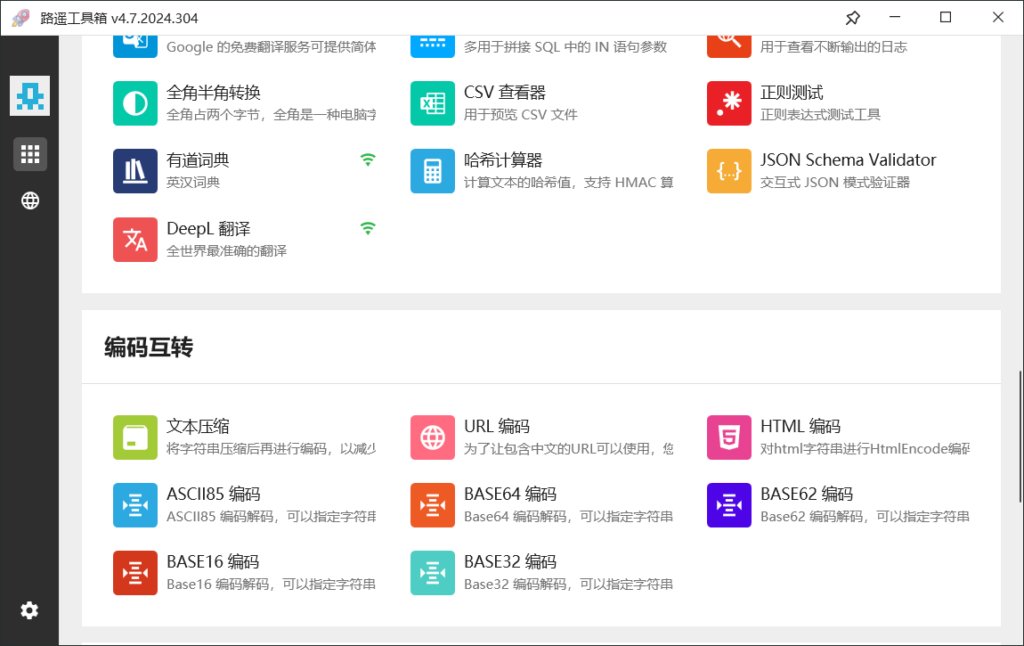Switch to the grid tools view in sidebar
This screenshot has height=646, width=1024.
click(x=30, y=154)
